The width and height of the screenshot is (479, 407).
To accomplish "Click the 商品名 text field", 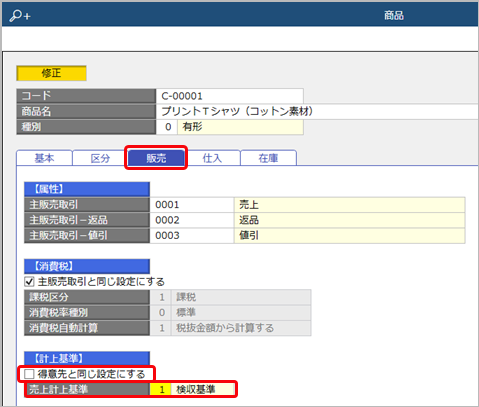I will pos(317,111).
